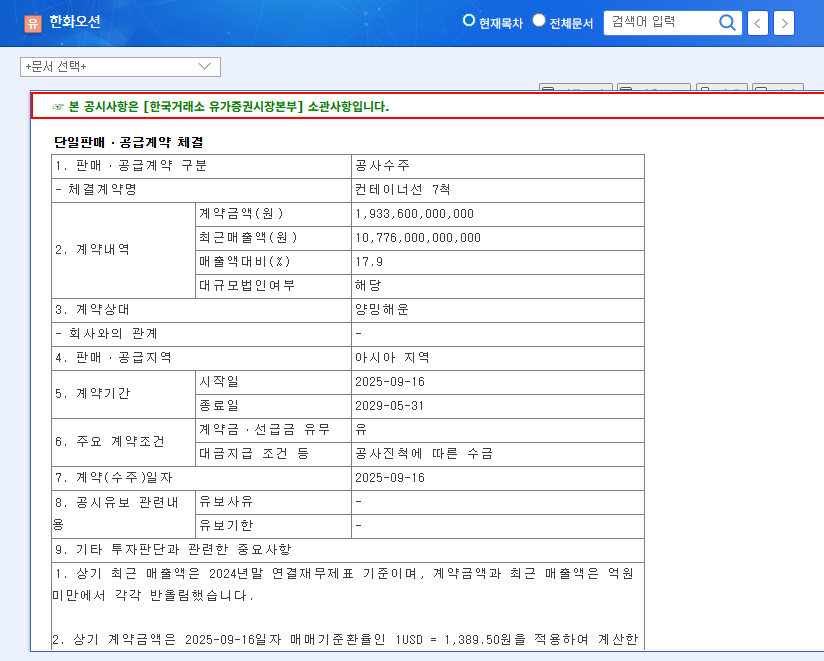
Task: Select counterparty 양밍해운 cell
Action: (498, 310)
